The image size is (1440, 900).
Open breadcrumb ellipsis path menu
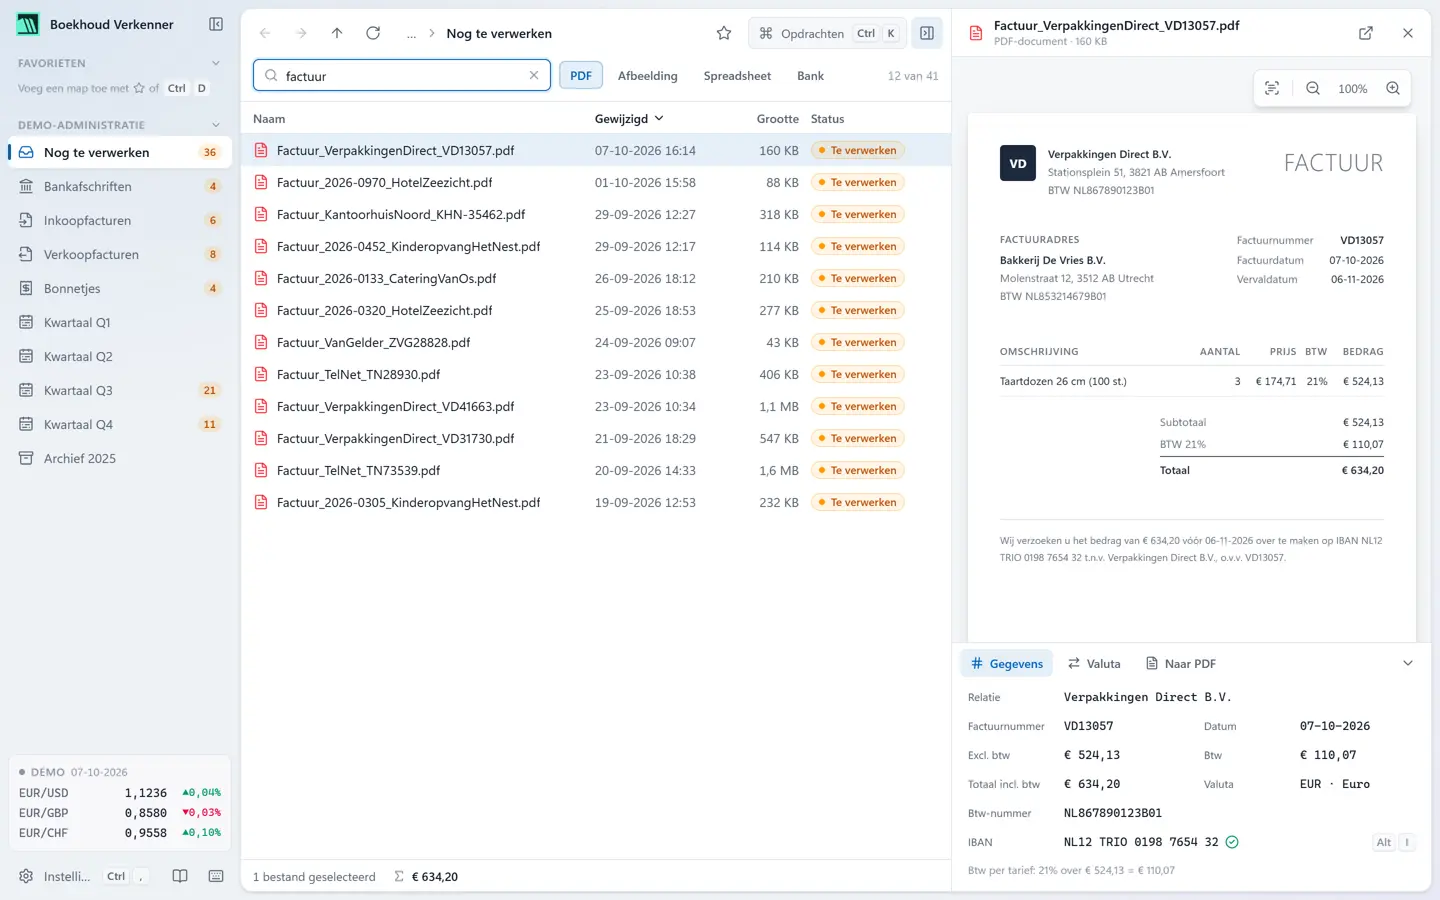pos(411,33)
